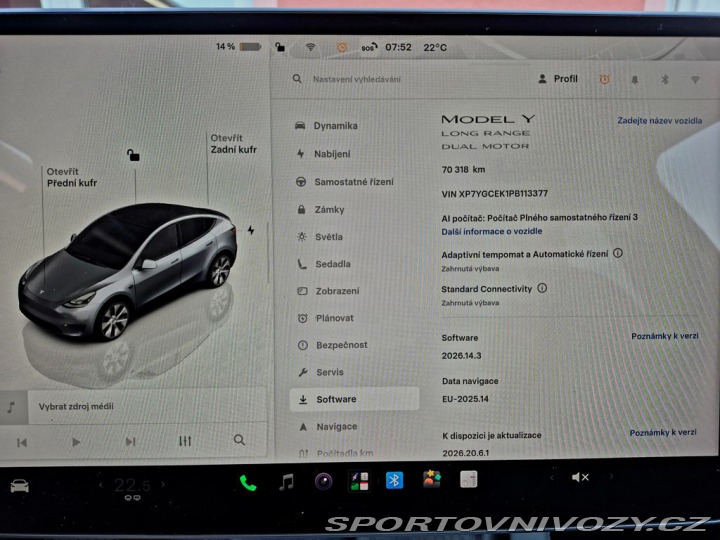Unmute the volume speaker icon
This screenshot has width=720, height=540.
(580, 478)
